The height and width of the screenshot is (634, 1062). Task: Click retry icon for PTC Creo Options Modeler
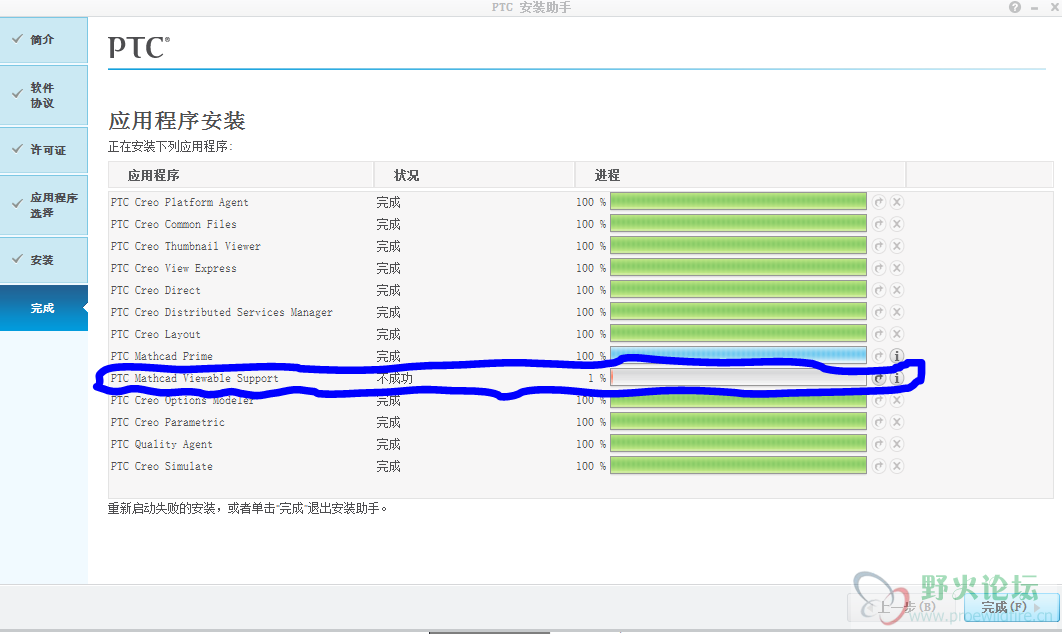point(878,400)
